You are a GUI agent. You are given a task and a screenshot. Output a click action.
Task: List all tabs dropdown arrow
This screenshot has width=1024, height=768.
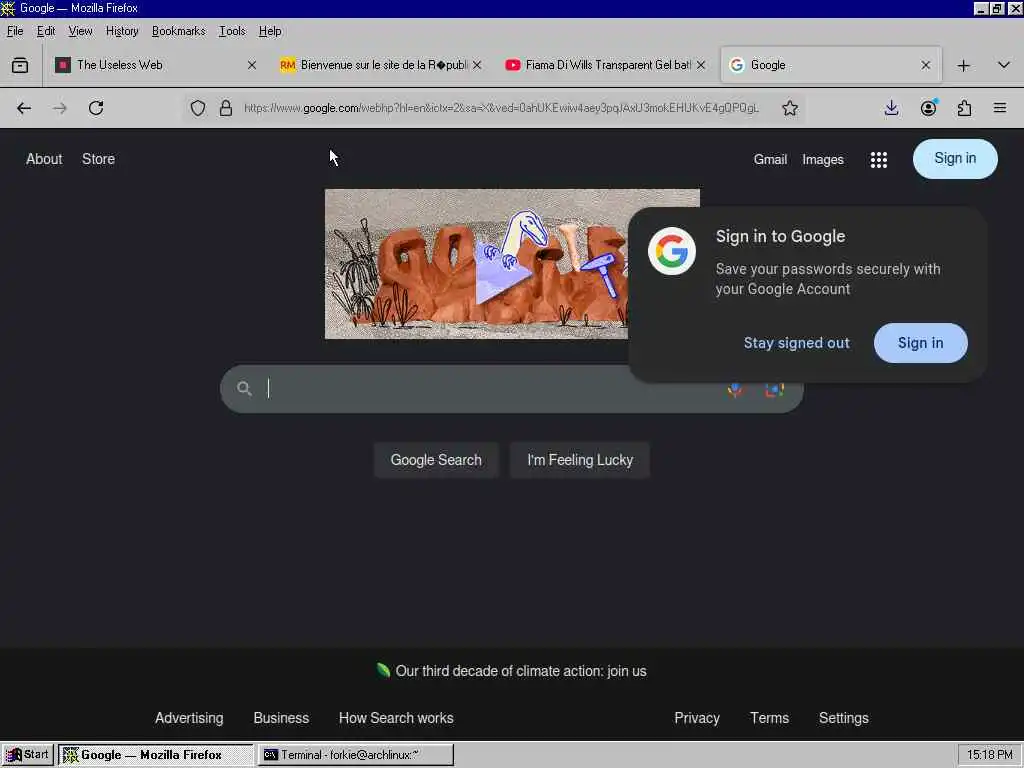1004,65
